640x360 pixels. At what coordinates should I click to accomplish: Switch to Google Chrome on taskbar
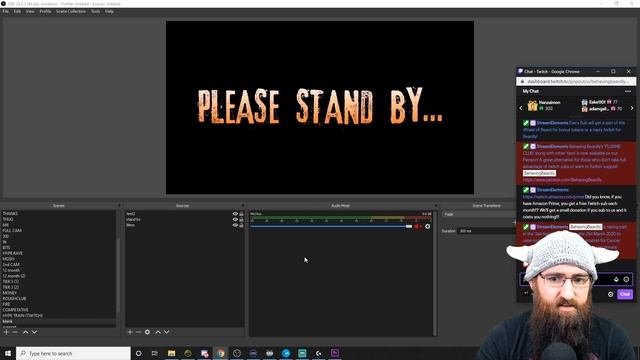click(x=221, y=353)
